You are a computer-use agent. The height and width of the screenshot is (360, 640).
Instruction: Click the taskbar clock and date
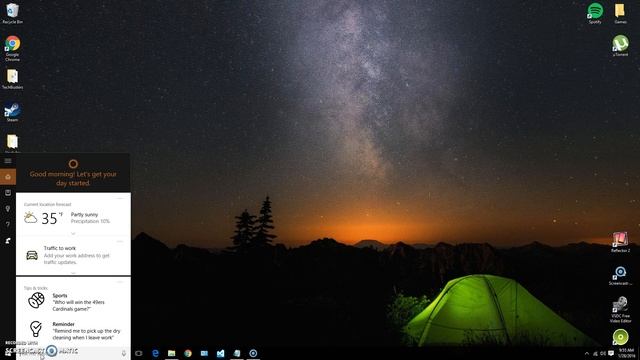click(626, 353)
